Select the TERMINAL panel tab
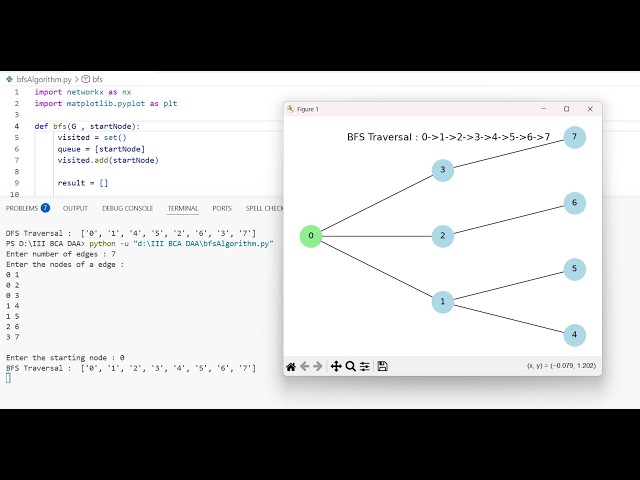This screenshot has height=480, width=640. pos(183,208)
